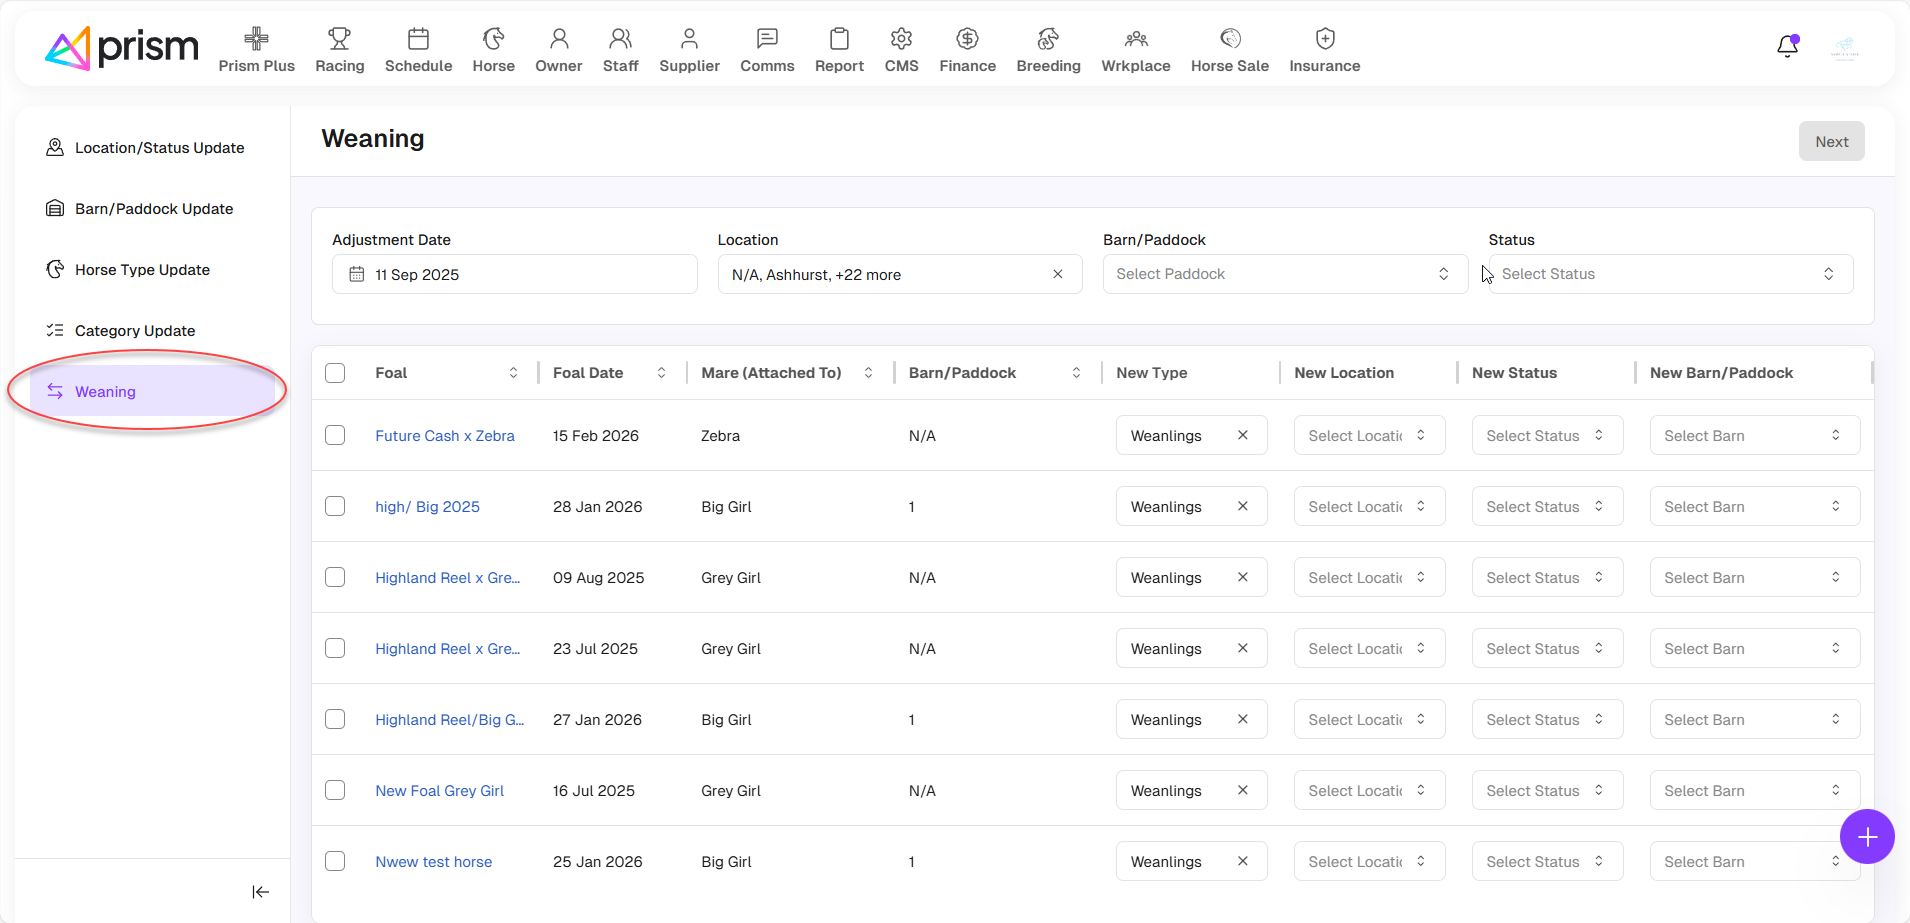Check the Future Cash x Zebra row
This screenshot has height=923, width=1910.
click(335, 435)
